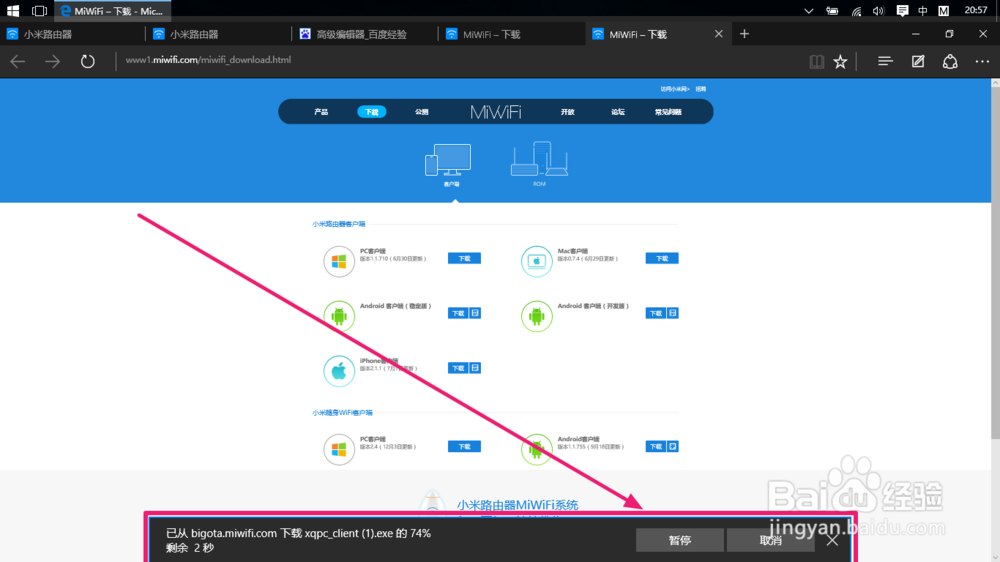1000x562 pixels.
Task: Open the Hub icon in Edge toolbar
Action: pos(885,61)
